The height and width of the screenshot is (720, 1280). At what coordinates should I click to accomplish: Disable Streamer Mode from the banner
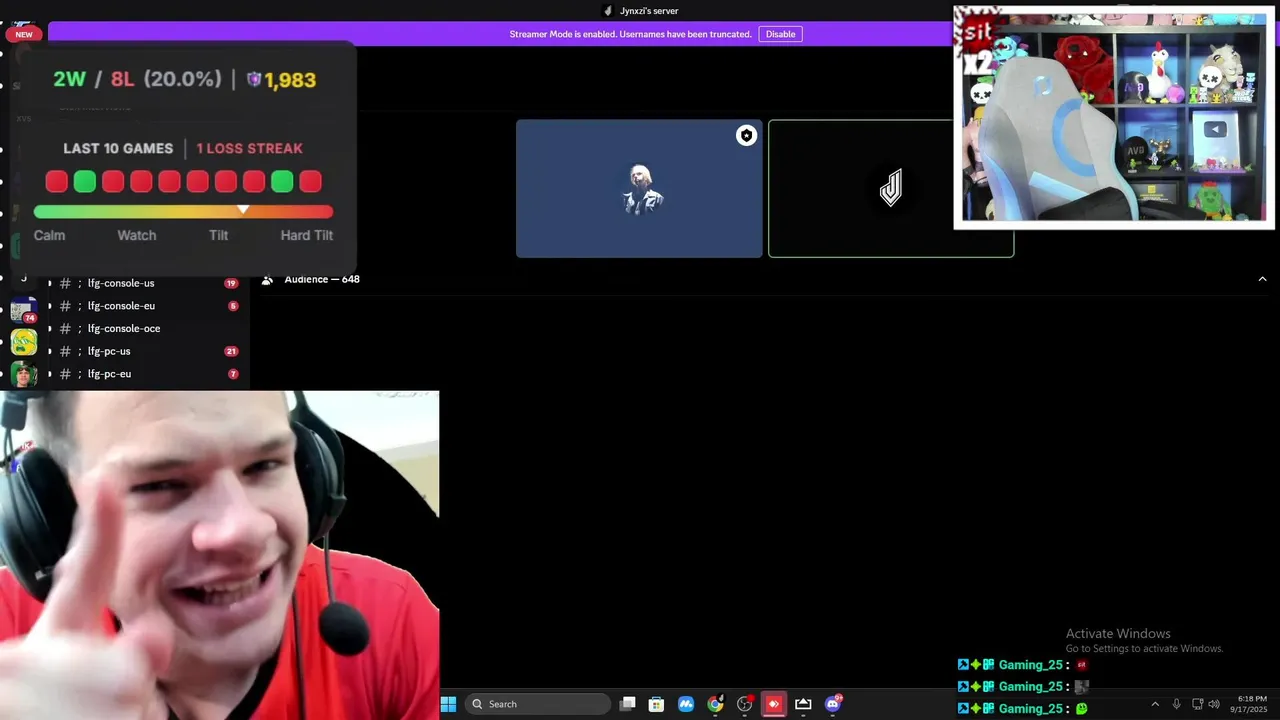point(780,34)
